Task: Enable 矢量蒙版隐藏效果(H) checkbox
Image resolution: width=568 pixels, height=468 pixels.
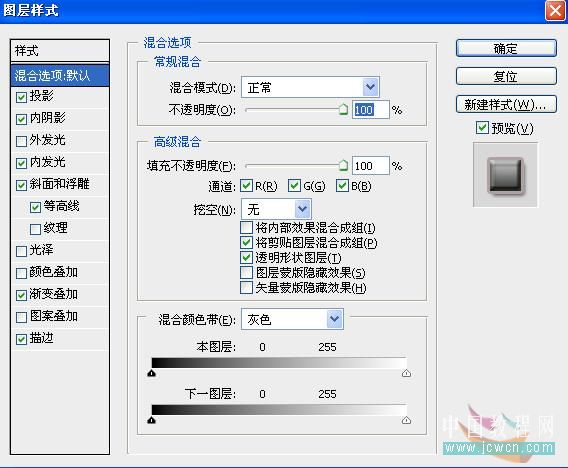Action: [x=246, y=288]
